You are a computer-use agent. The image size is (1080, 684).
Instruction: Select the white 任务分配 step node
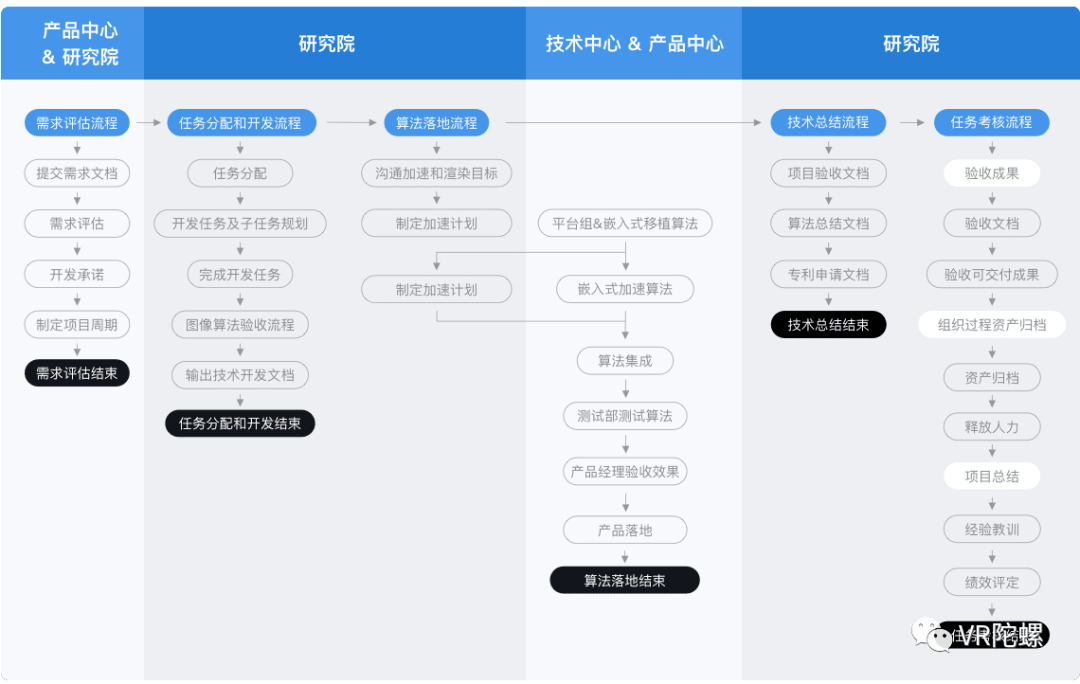[x=240, y=173]
